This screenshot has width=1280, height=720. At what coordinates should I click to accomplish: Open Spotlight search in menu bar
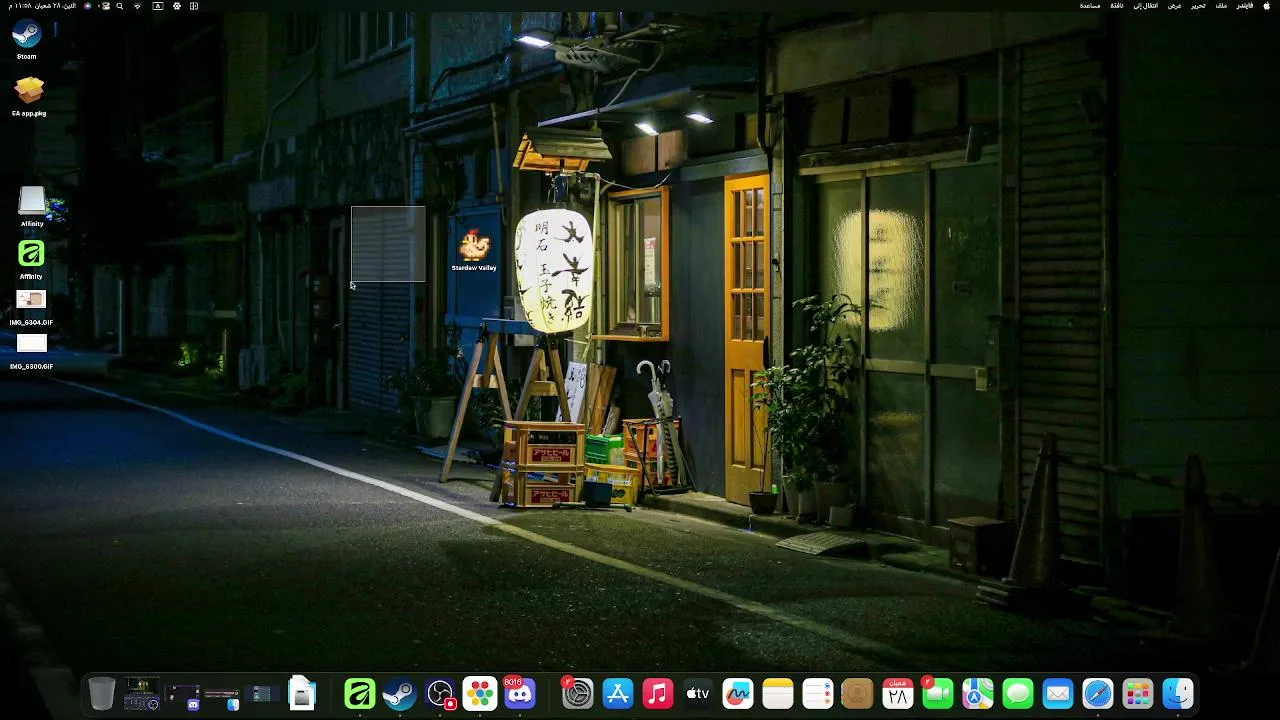tap(120, 6)
